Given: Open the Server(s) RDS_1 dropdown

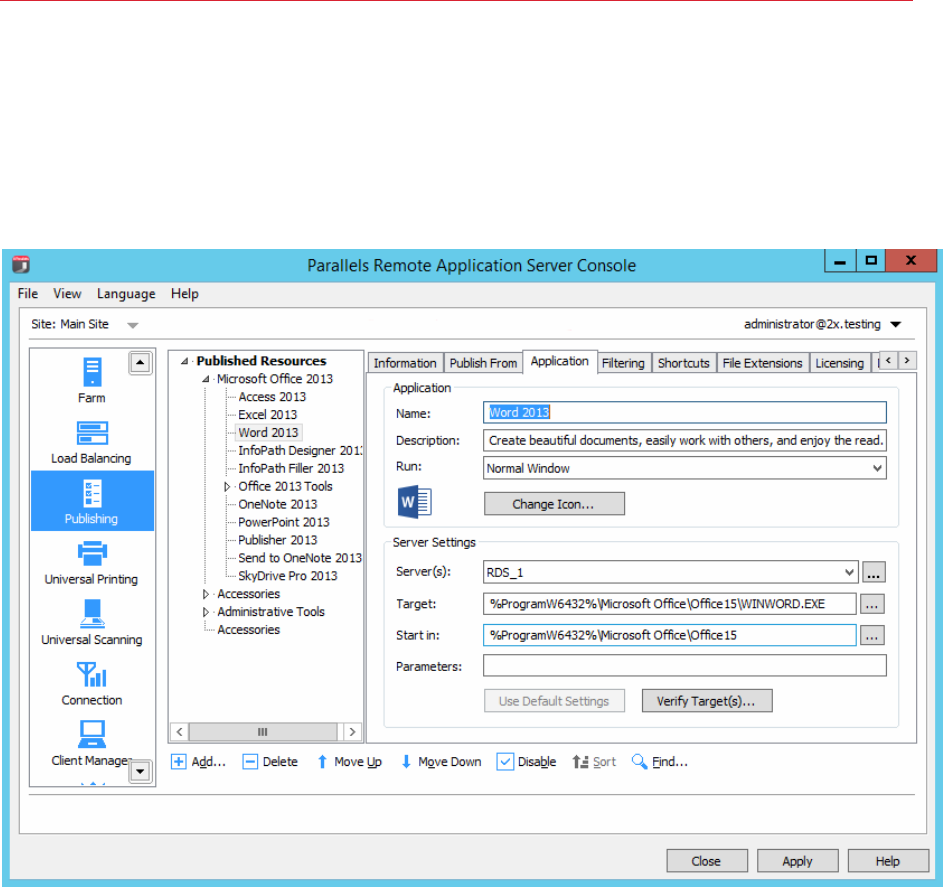Looking at the screenshot, I should pos(849,572).
